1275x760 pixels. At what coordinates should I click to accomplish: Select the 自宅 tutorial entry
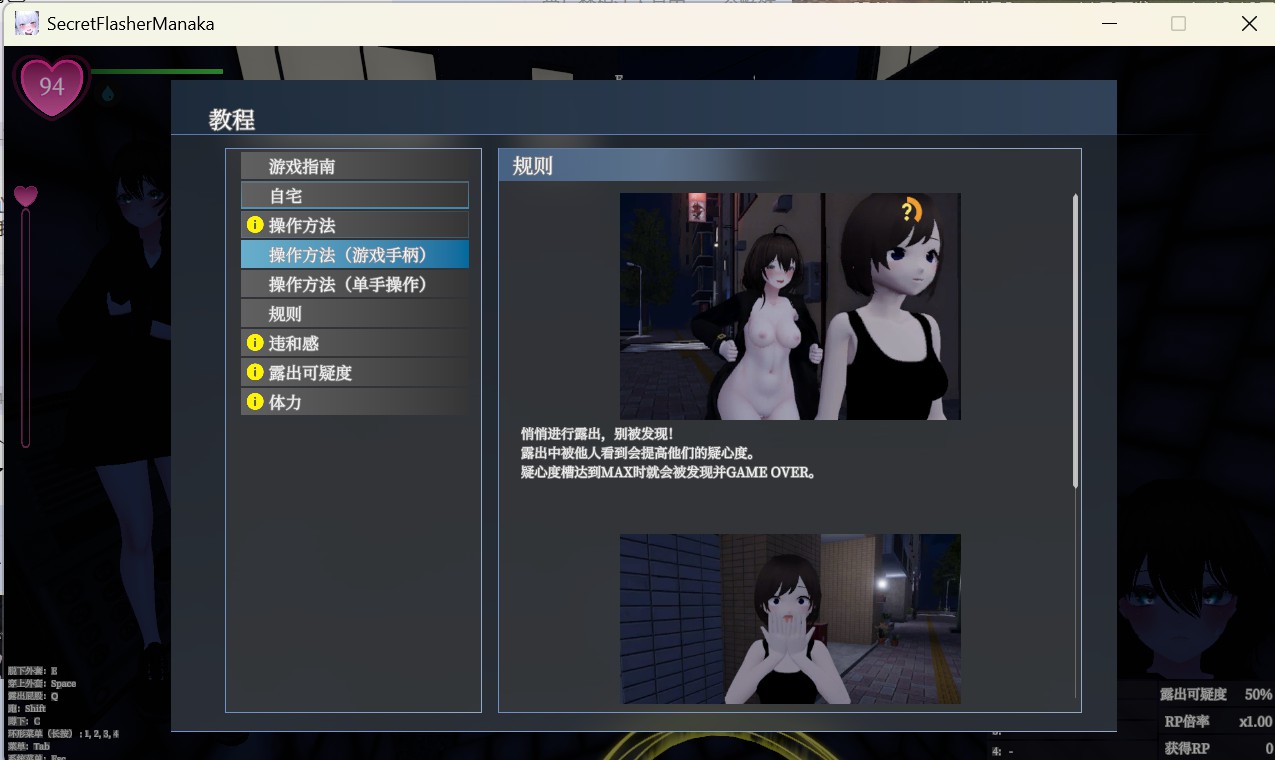pyautogui.click(x=355, y=196)
